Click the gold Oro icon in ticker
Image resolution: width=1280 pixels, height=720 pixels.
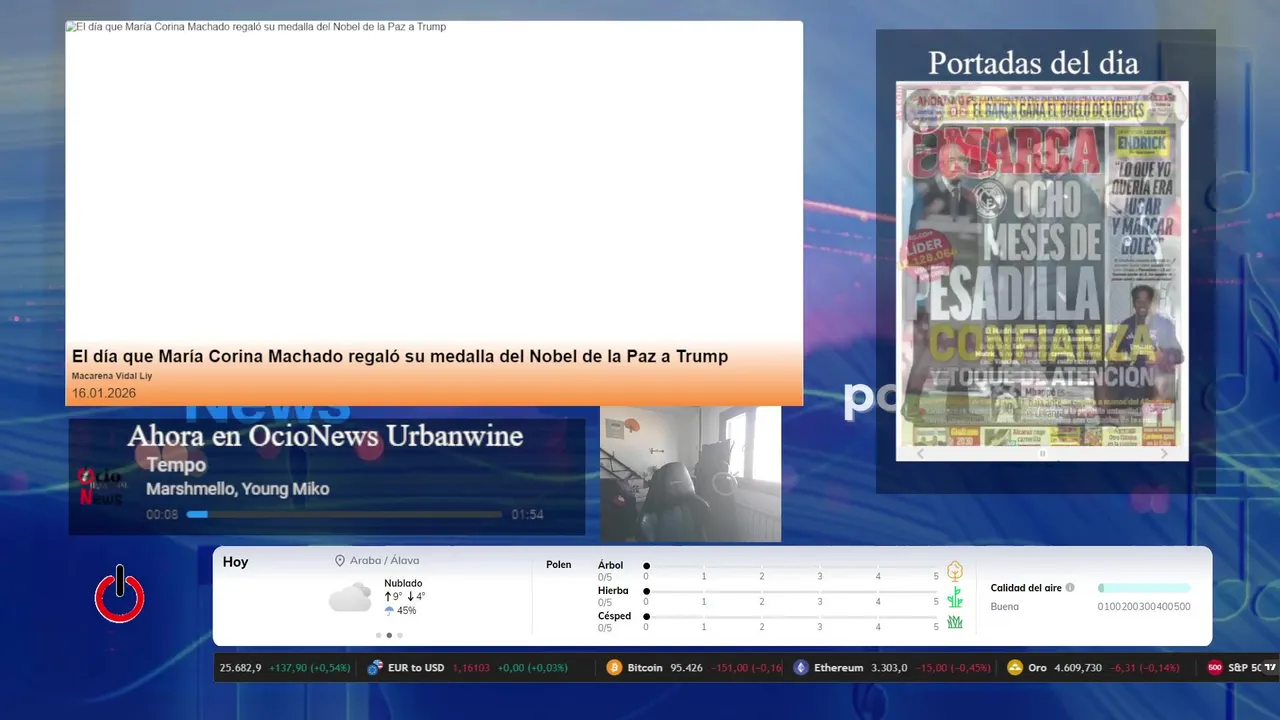pyautogui.click(x=1015, y=667)
